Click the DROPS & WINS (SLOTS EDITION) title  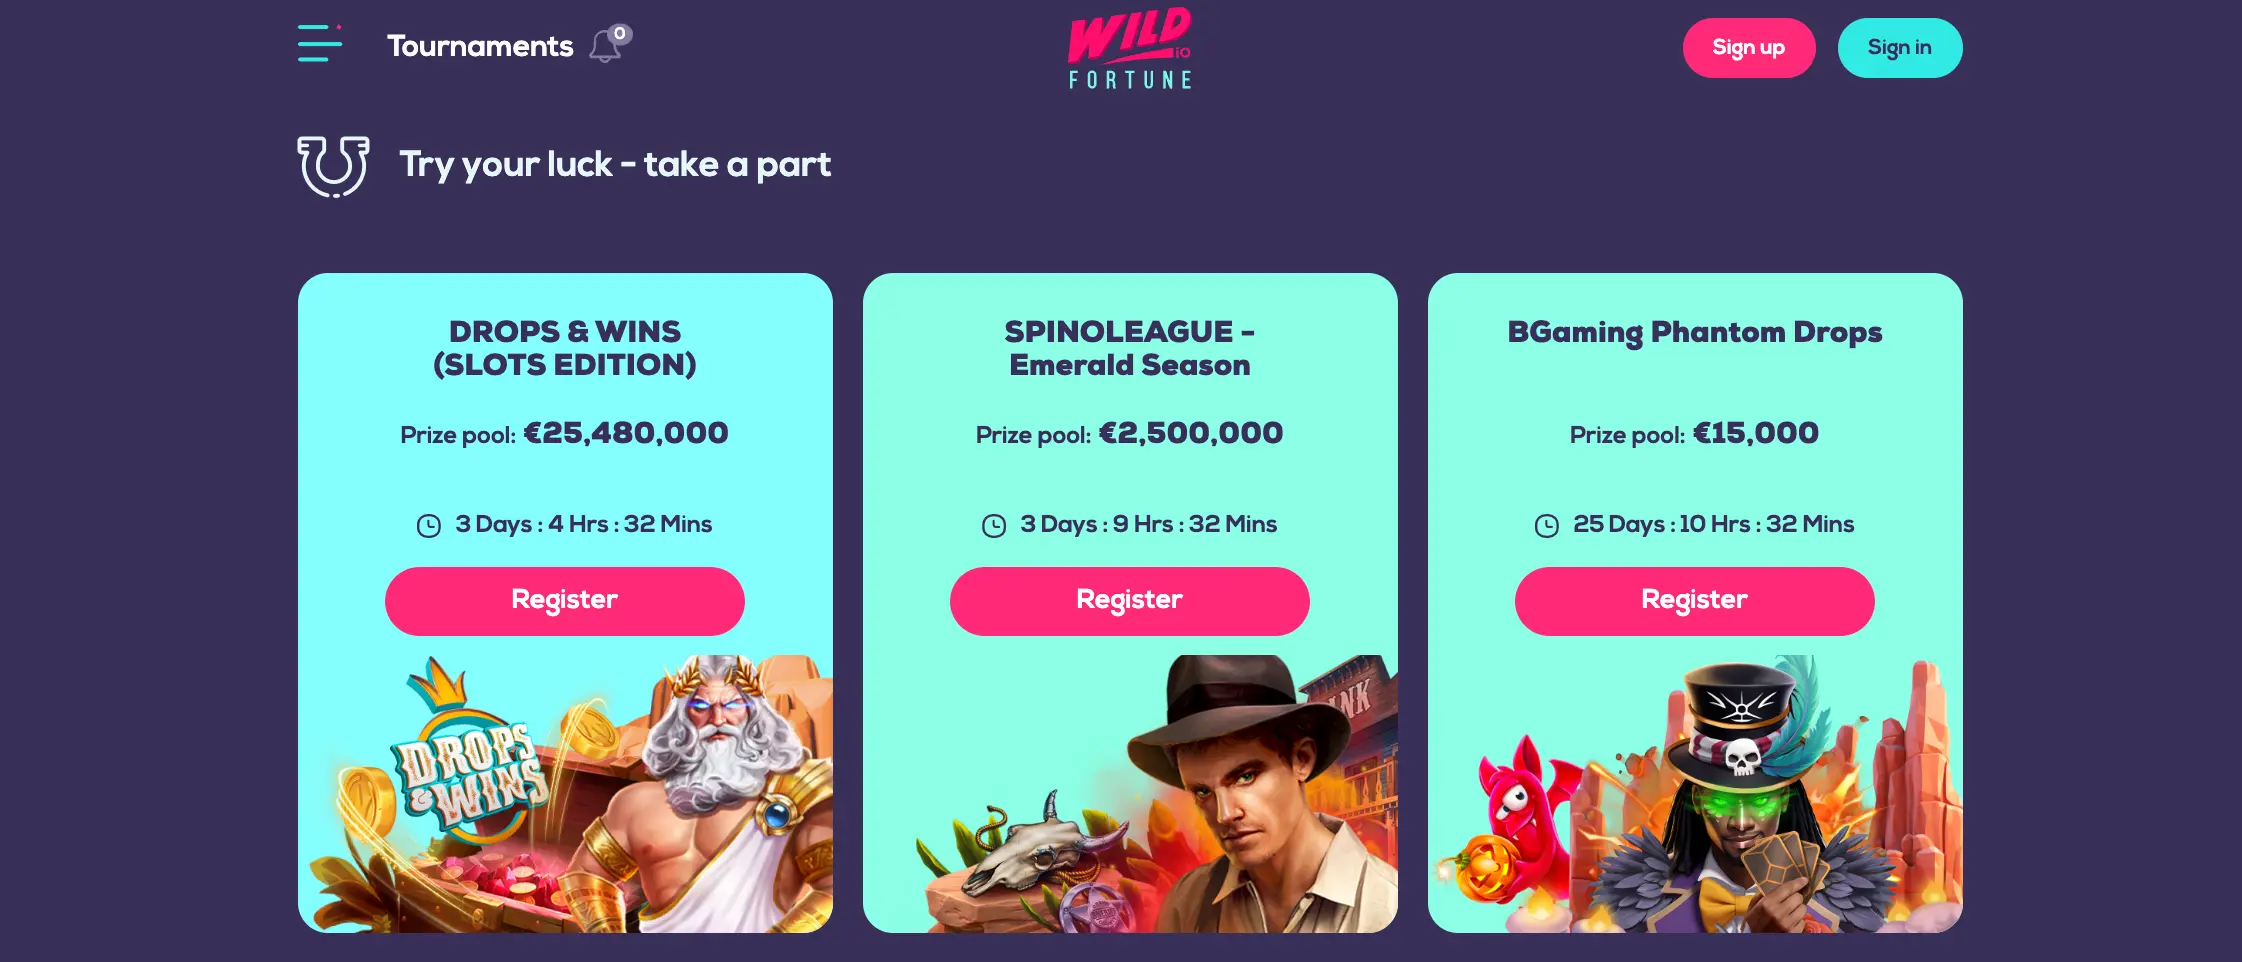(565, 348)
